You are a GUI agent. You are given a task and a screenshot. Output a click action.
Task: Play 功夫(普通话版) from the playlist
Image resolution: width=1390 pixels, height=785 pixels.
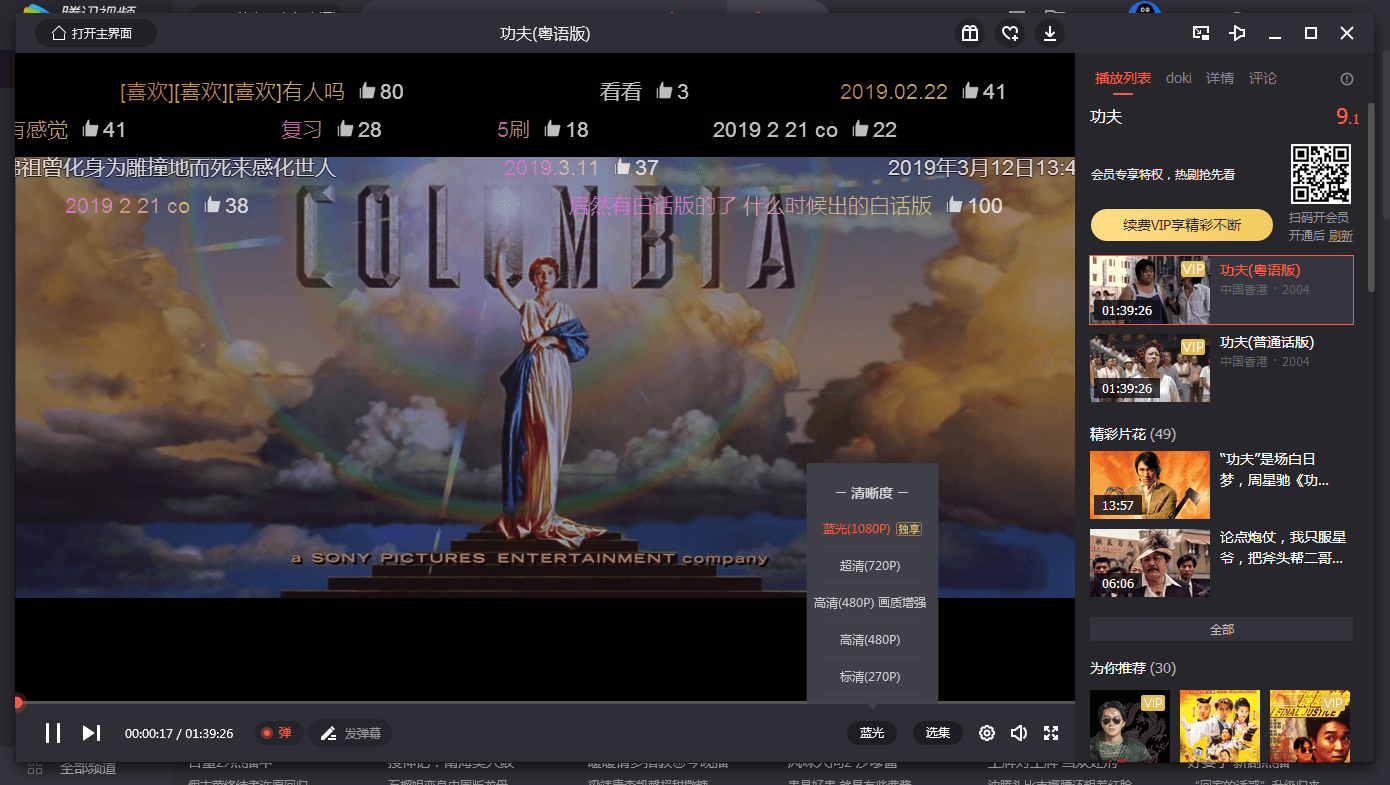point(1221,368)
